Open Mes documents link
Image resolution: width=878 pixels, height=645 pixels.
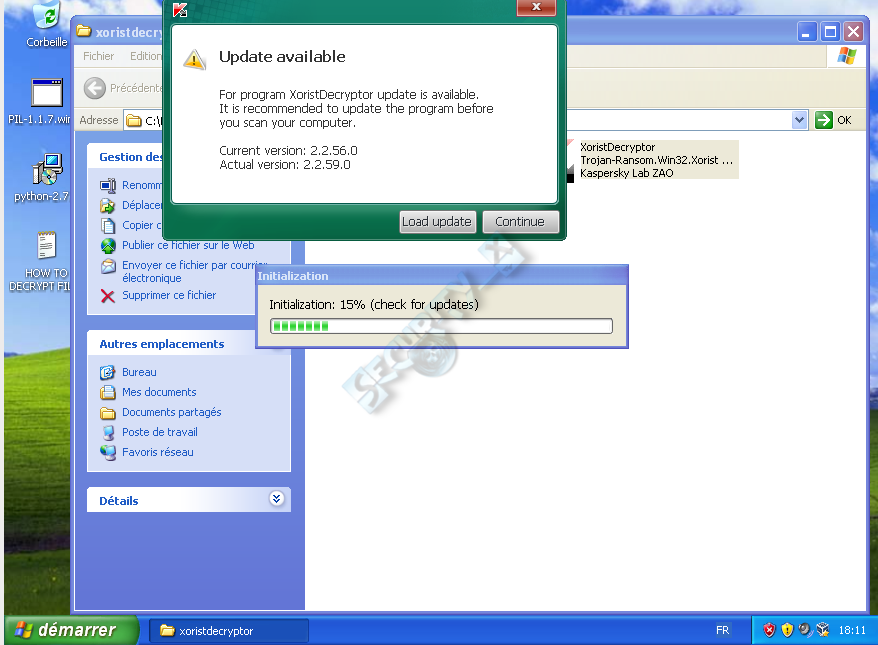click(x=159, y=392)
